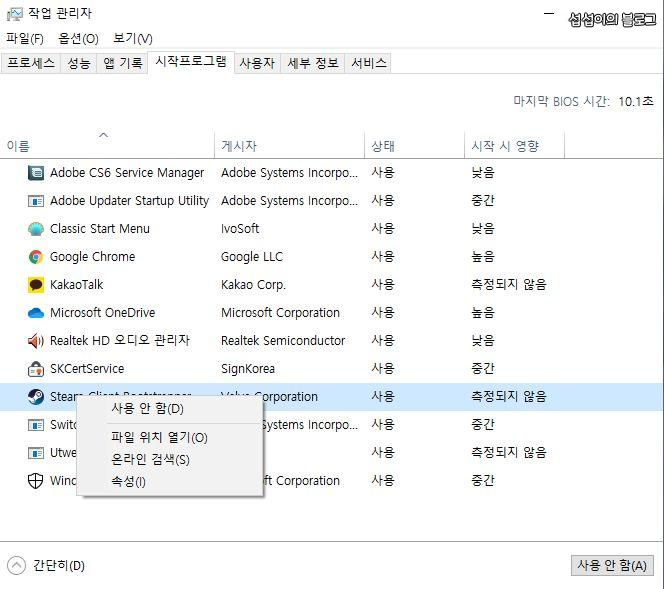The width and height of the screenshot is (664, 589).
Task: Select the Google Chrome entry name
Action: click(93, 257)
